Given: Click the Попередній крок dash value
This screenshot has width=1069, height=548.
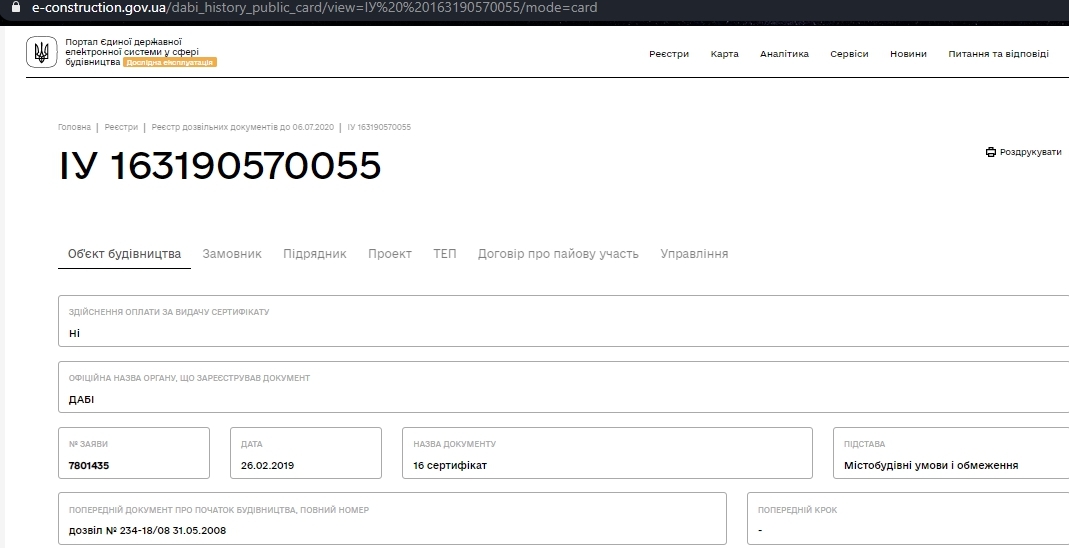Looking at the screenshot, I should pyautogui.click(x=760, y=530).
